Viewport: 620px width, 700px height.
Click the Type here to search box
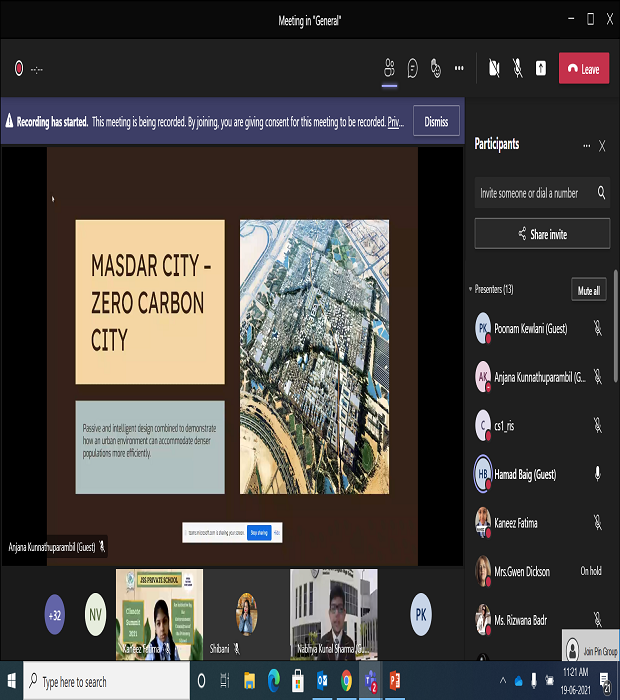pos(106,681)
